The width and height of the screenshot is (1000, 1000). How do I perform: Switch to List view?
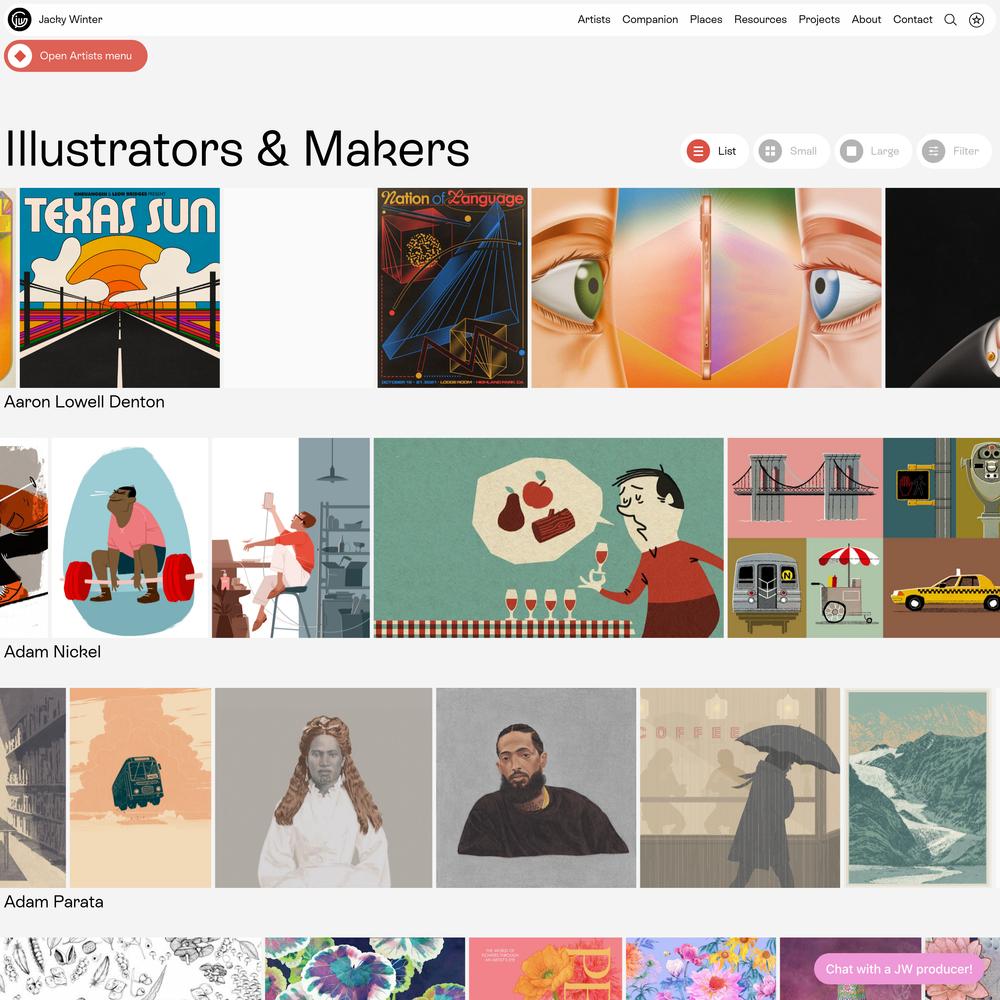click(715, 151)
